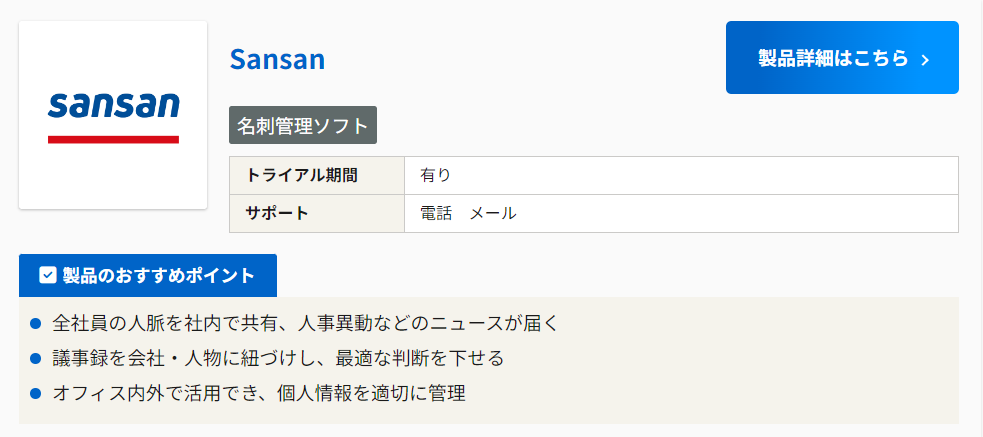Select the 名刺管理ソフト category tag
This screenshot has width=983, height=437.
(303, 126)
